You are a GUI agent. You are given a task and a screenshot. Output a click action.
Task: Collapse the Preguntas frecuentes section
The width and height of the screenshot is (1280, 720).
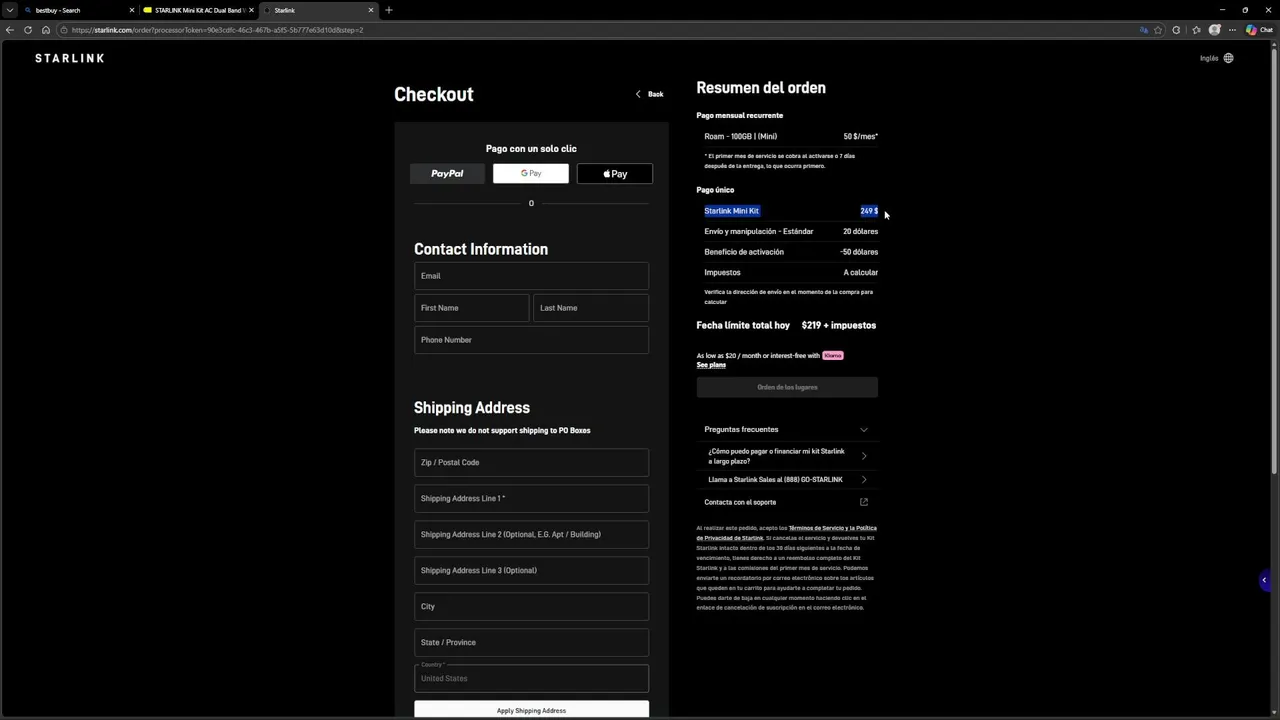864,430
